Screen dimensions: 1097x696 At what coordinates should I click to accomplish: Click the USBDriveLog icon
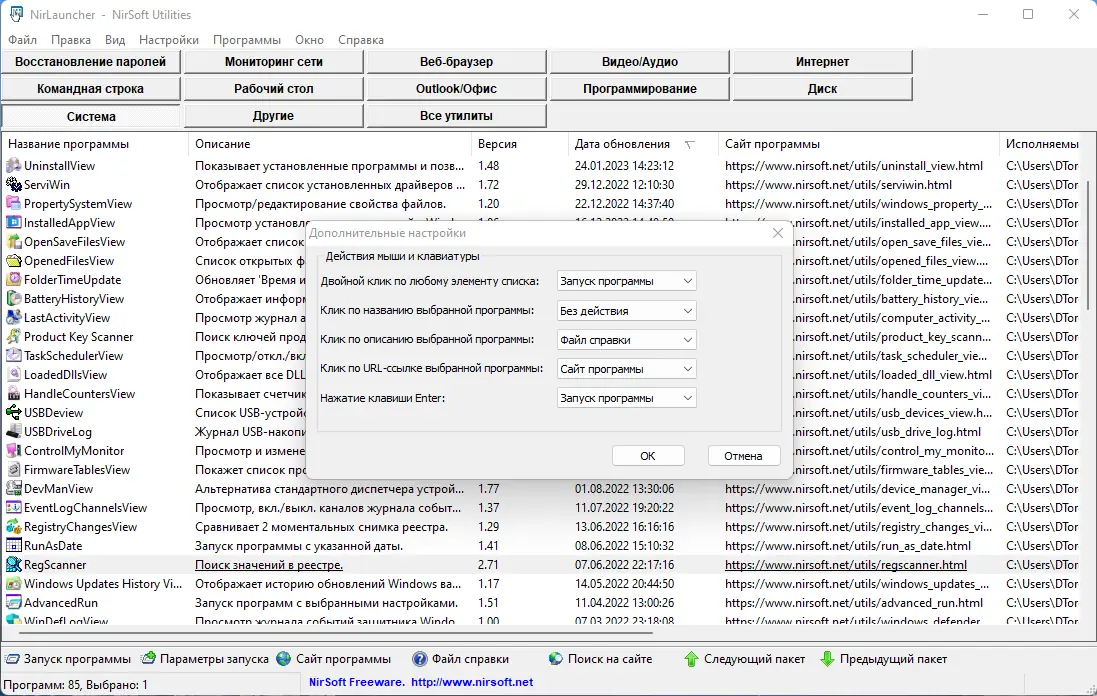click(x=13, y=432)
